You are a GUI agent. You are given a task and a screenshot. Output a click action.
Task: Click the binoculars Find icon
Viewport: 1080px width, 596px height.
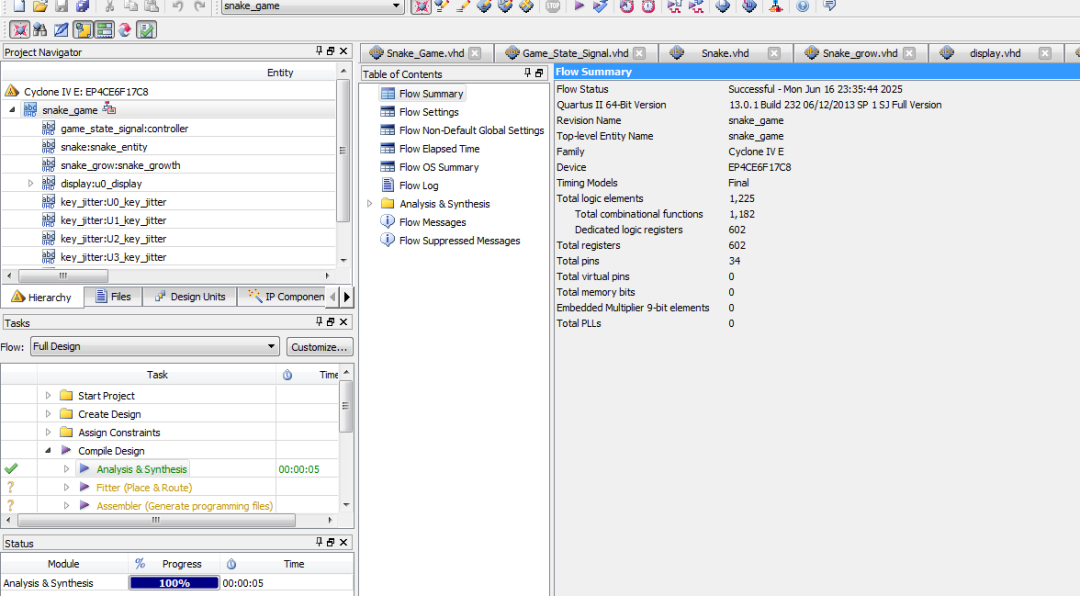[x=40, y=30]
